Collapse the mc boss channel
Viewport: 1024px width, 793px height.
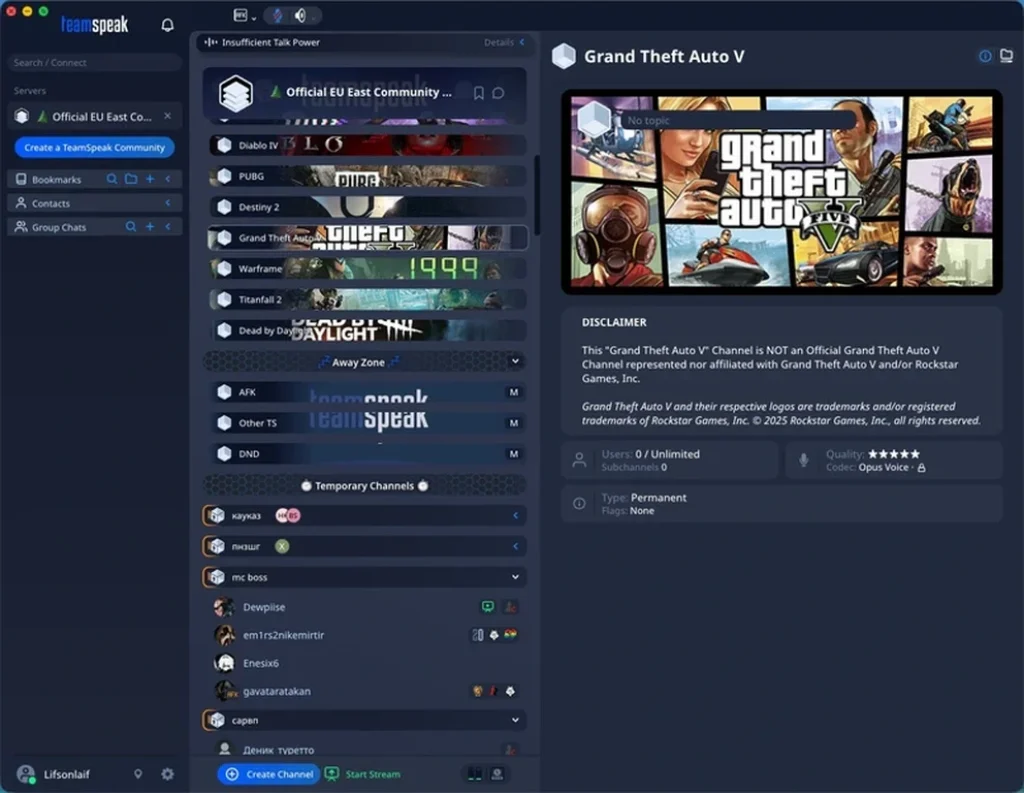[x=515, y=577]
